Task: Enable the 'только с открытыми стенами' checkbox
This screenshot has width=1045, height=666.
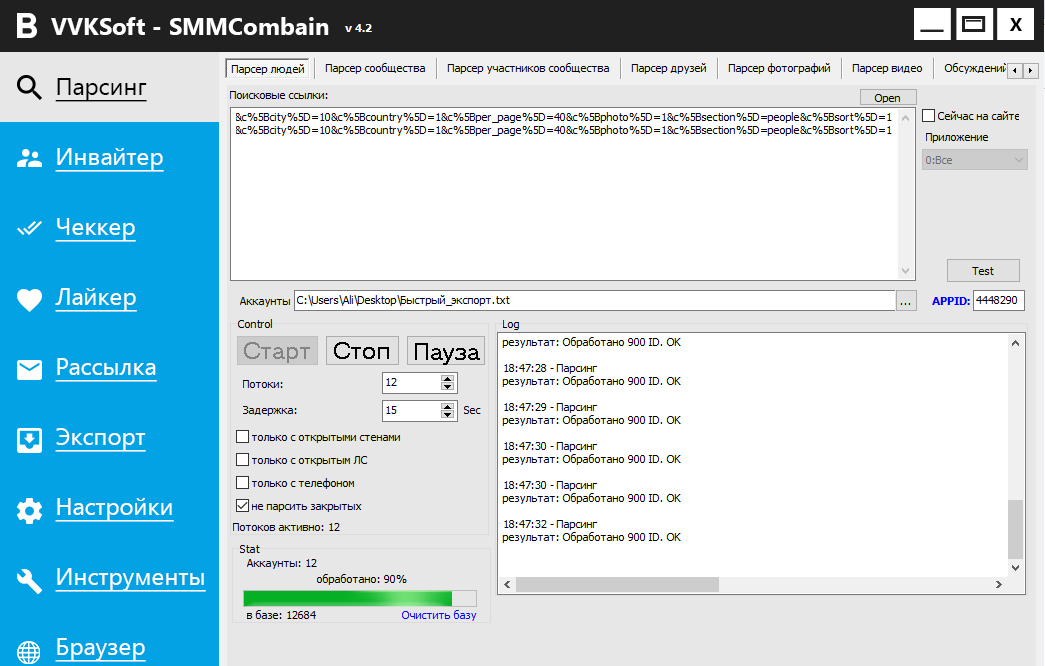Action: pos(242,437)
